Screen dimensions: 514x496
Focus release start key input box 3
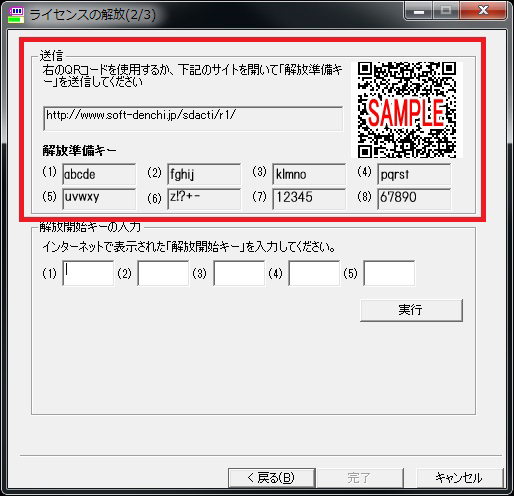tap(239, 273)
